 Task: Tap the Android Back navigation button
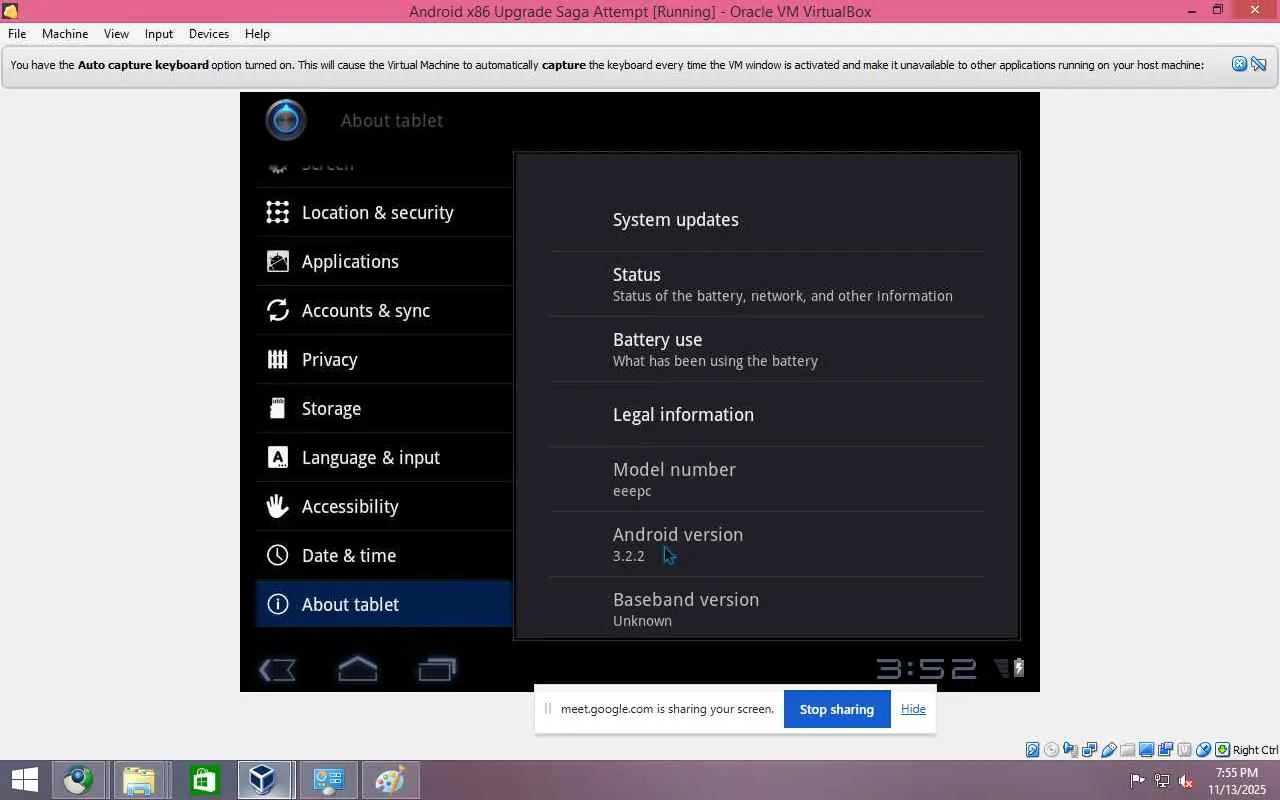[277, 669]
